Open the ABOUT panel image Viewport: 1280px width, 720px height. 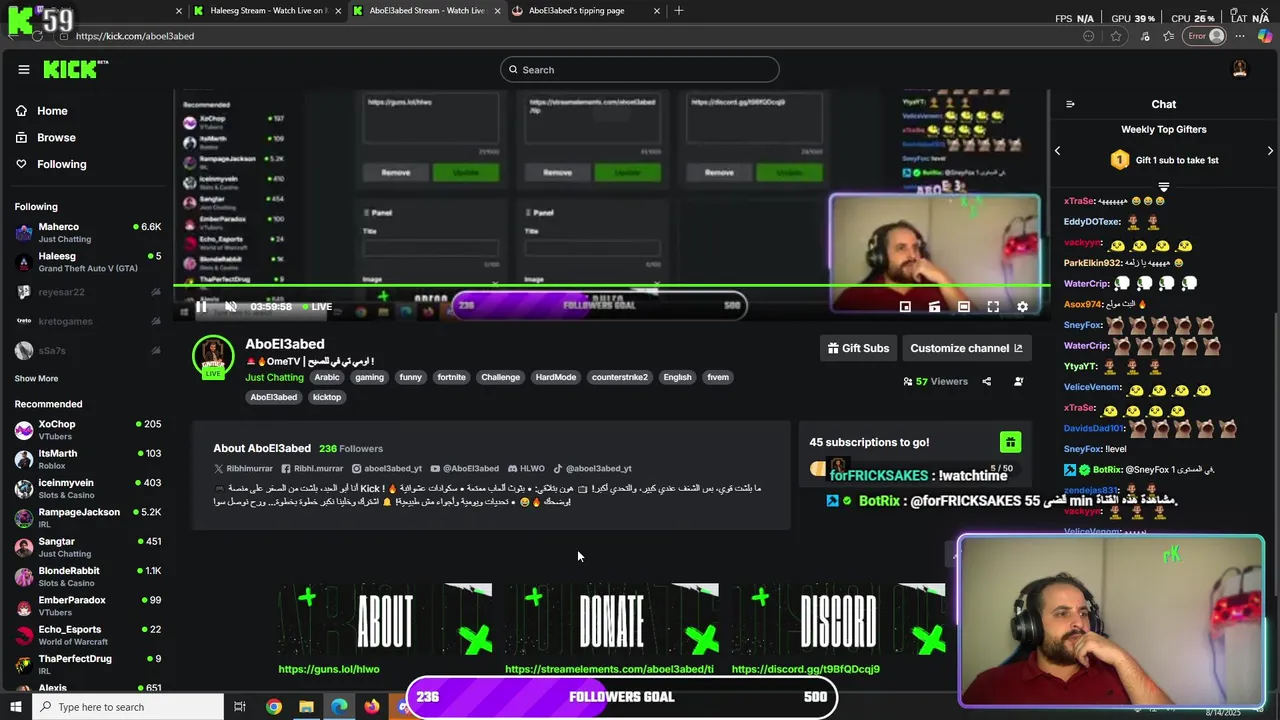tap(385, 621)
